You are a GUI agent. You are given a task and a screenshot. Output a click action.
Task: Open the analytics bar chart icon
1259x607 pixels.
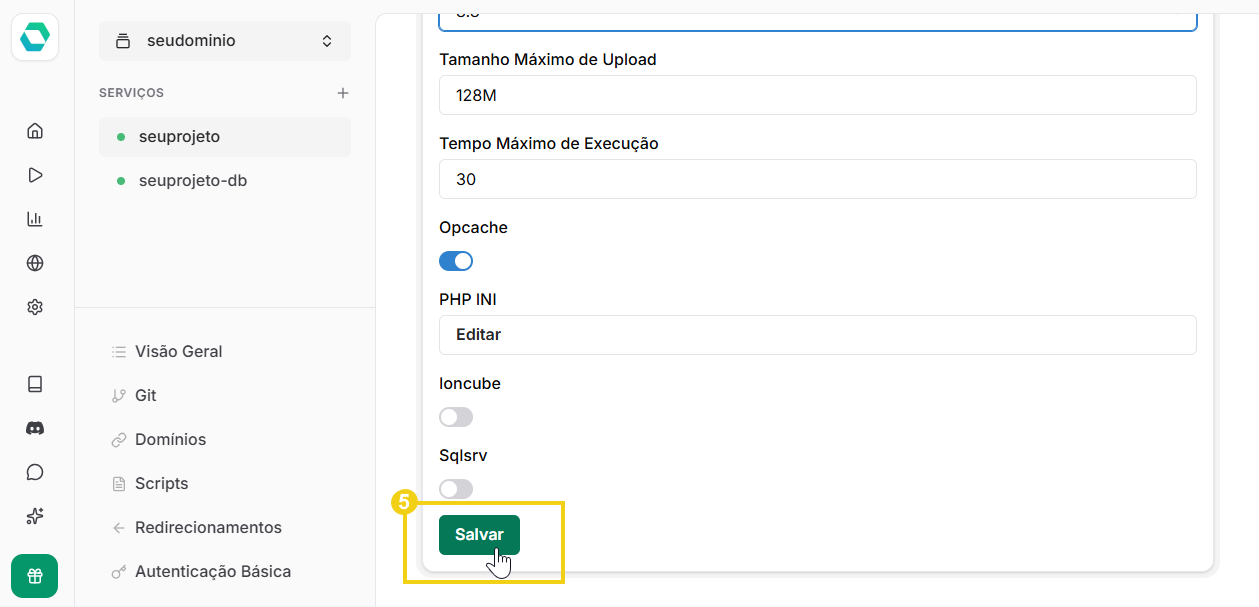tap(35, 218)
